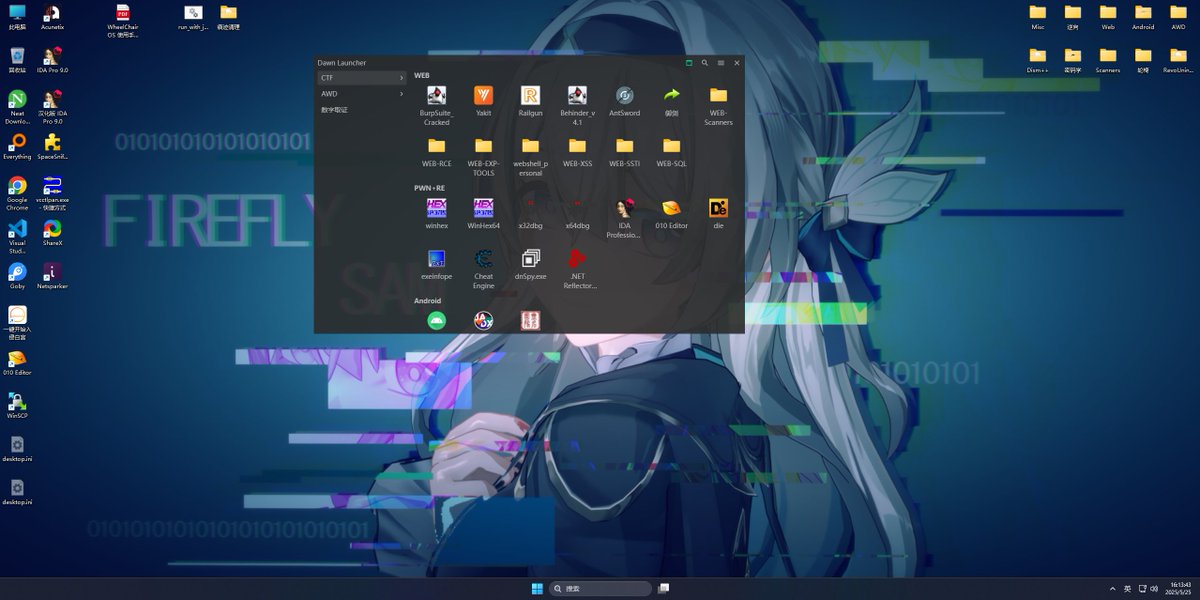Launch Cheat Engine from the launcher

click(x=483, y=259)
